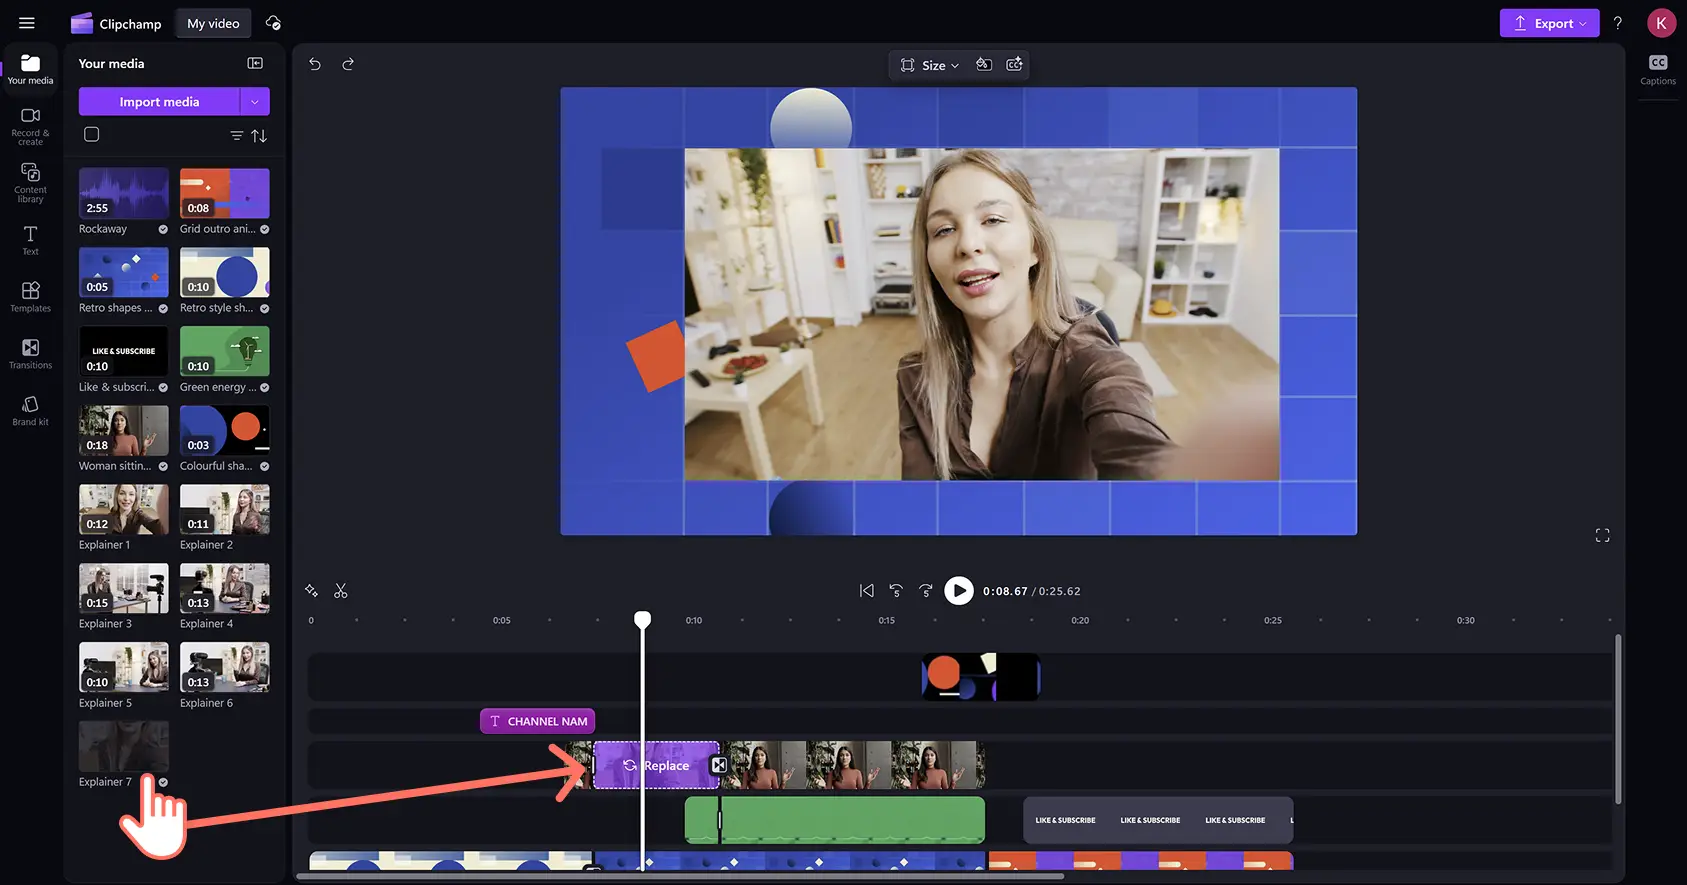This screenshot has width=1687, height=885.
Task: Select the Colourful shapes media thumbnail
Action: (225, 430)
